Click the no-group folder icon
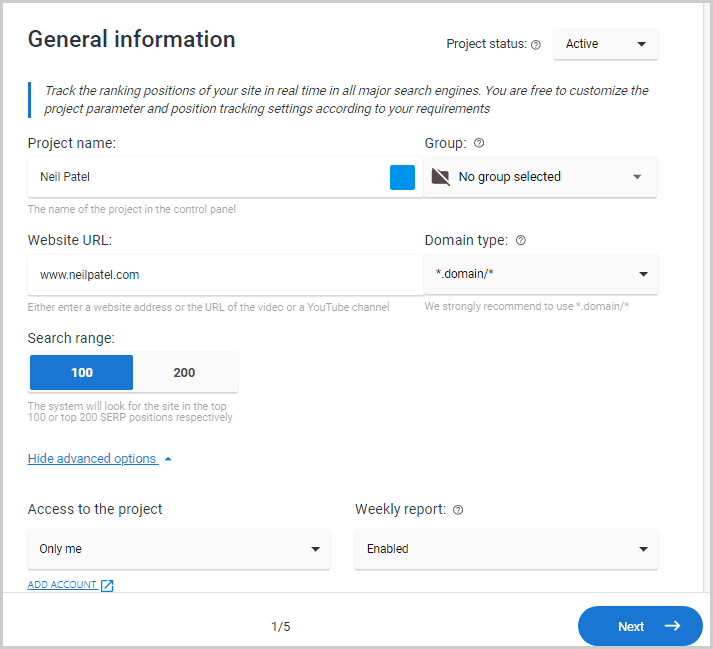Viewport: 713px width, 649px height. coord(440,177)
